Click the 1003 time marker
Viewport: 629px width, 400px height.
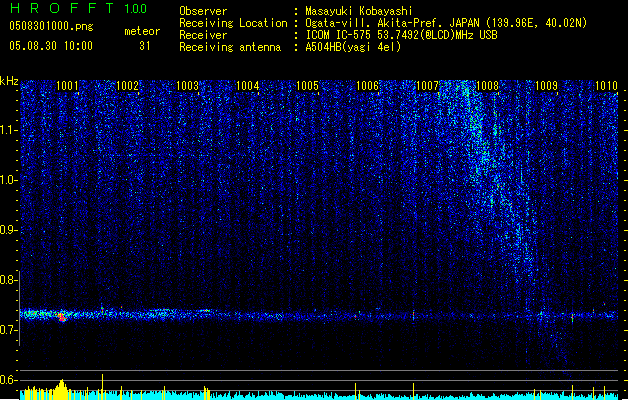(x=187, y=86)
